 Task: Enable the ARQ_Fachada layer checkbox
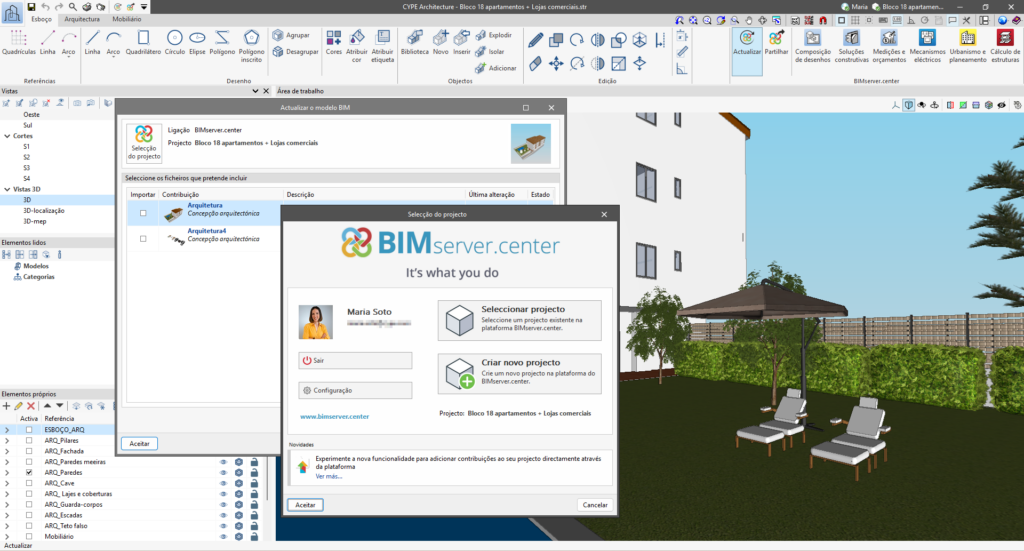click(29, 451)
